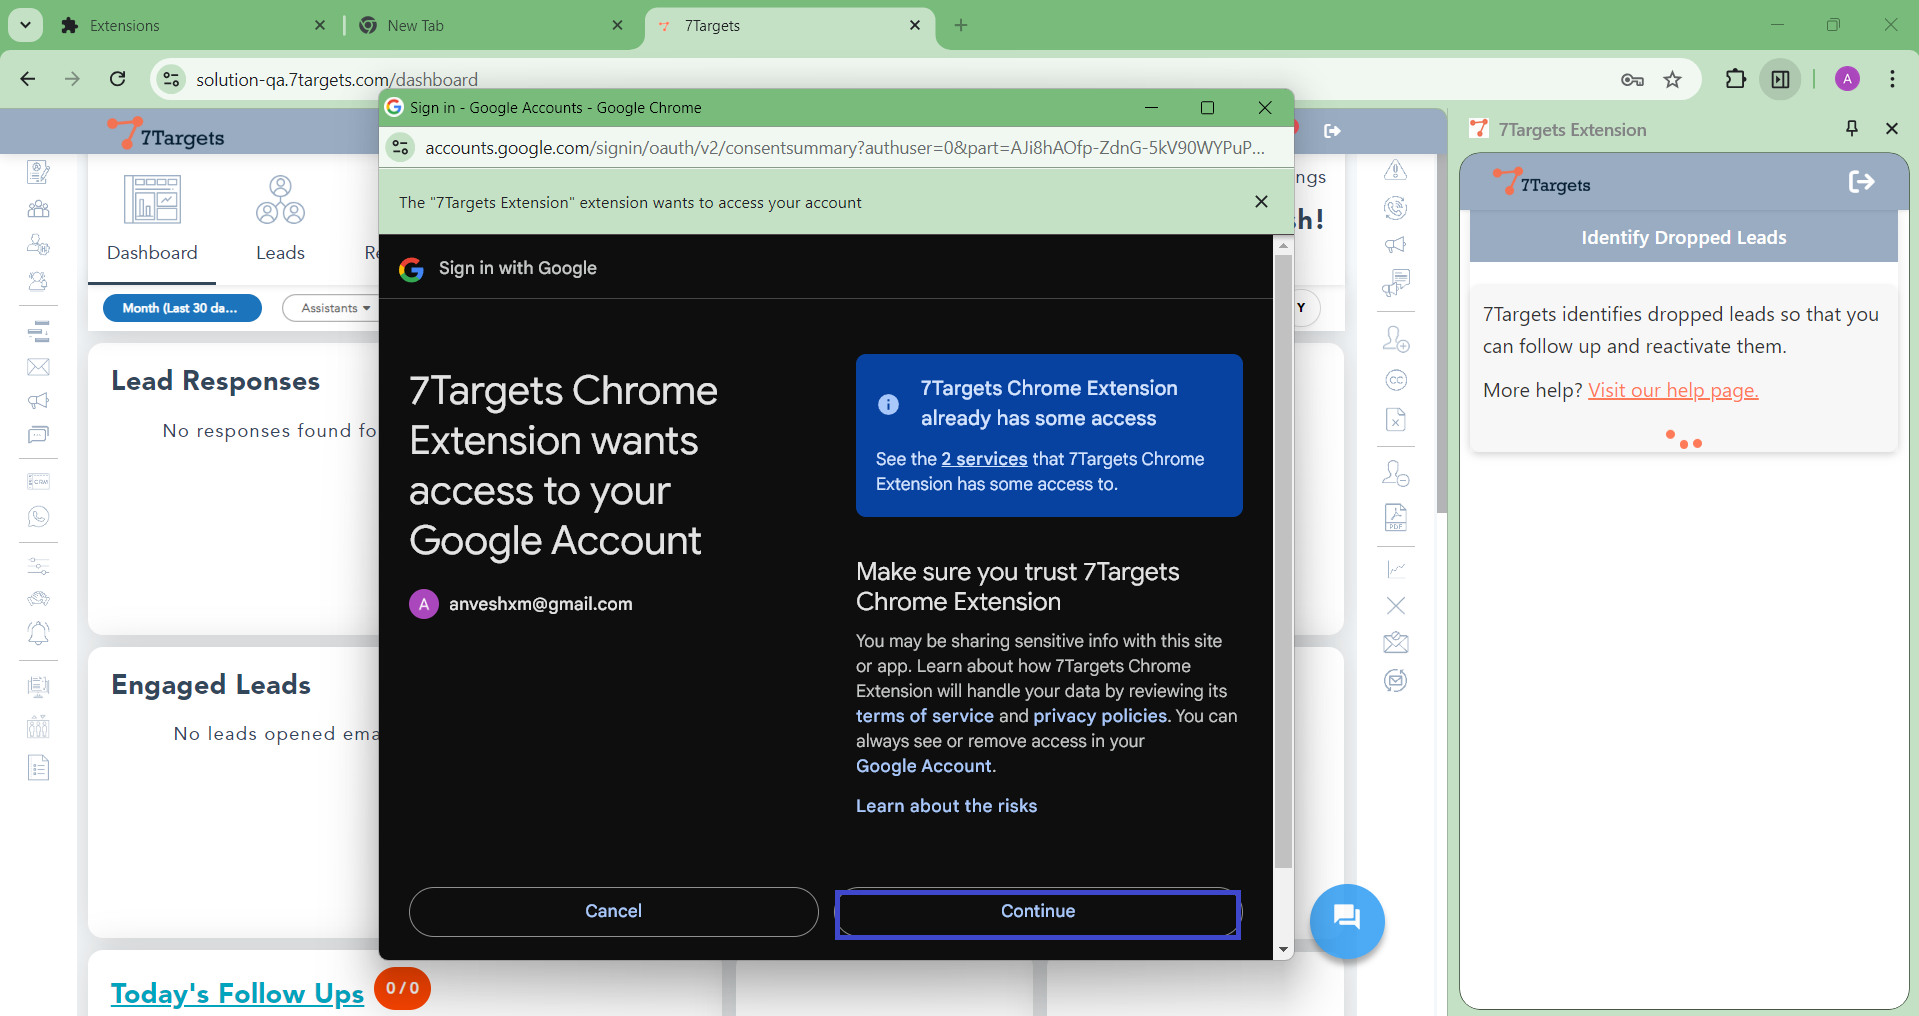Bookmark this page with the star icon
This screenshot has height=1016, width=1919.
tap(1672, 80)
